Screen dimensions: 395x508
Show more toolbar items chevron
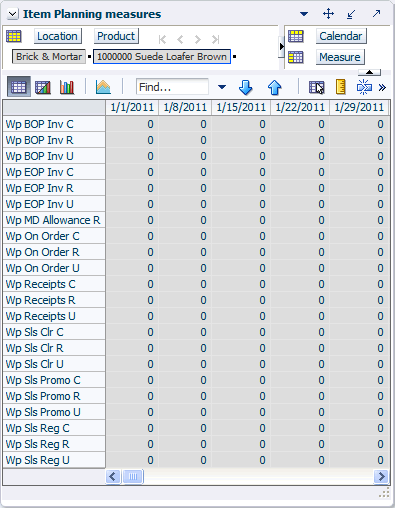[x=382, y=88]
